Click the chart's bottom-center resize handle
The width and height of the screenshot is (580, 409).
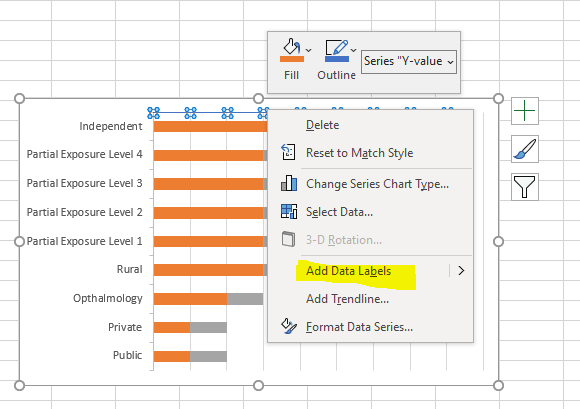[x=259, y=385]
